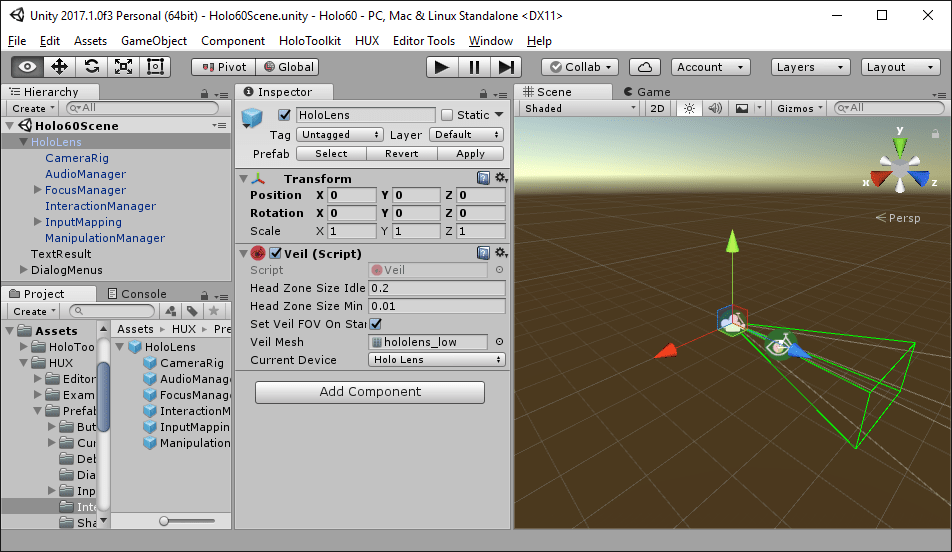The image size is (952, 552).
Task: Enable the Static checkbox
Action: pyautogui.click(x=447, y=115)
